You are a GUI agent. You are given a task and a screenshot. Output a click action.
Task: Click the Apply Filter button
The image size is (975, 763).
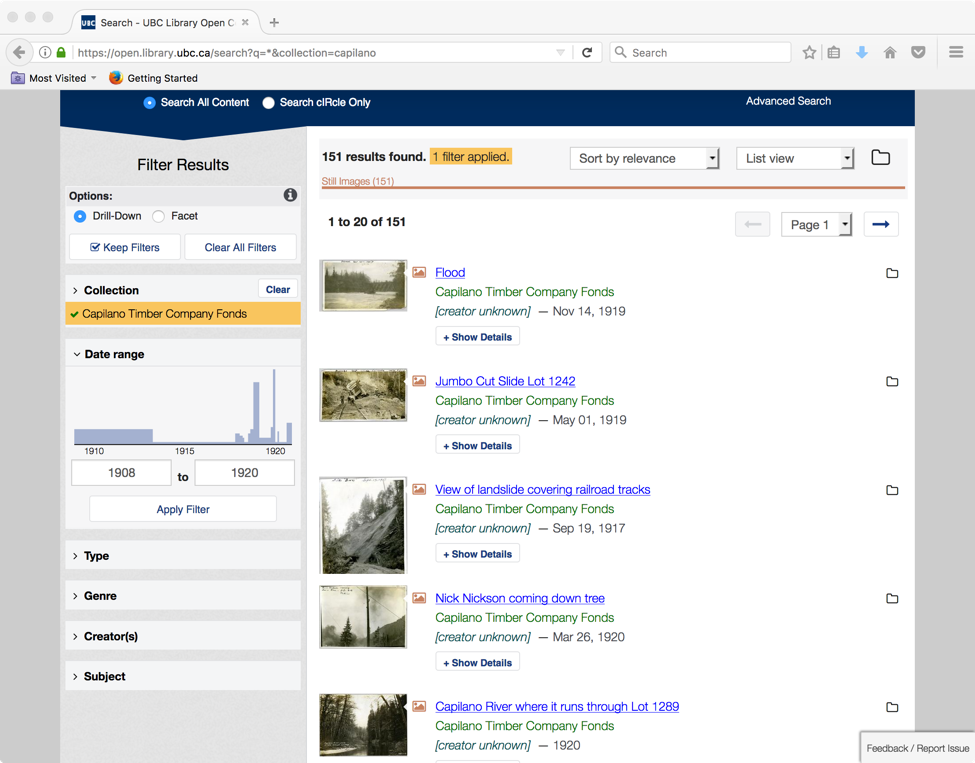(183, 509)
